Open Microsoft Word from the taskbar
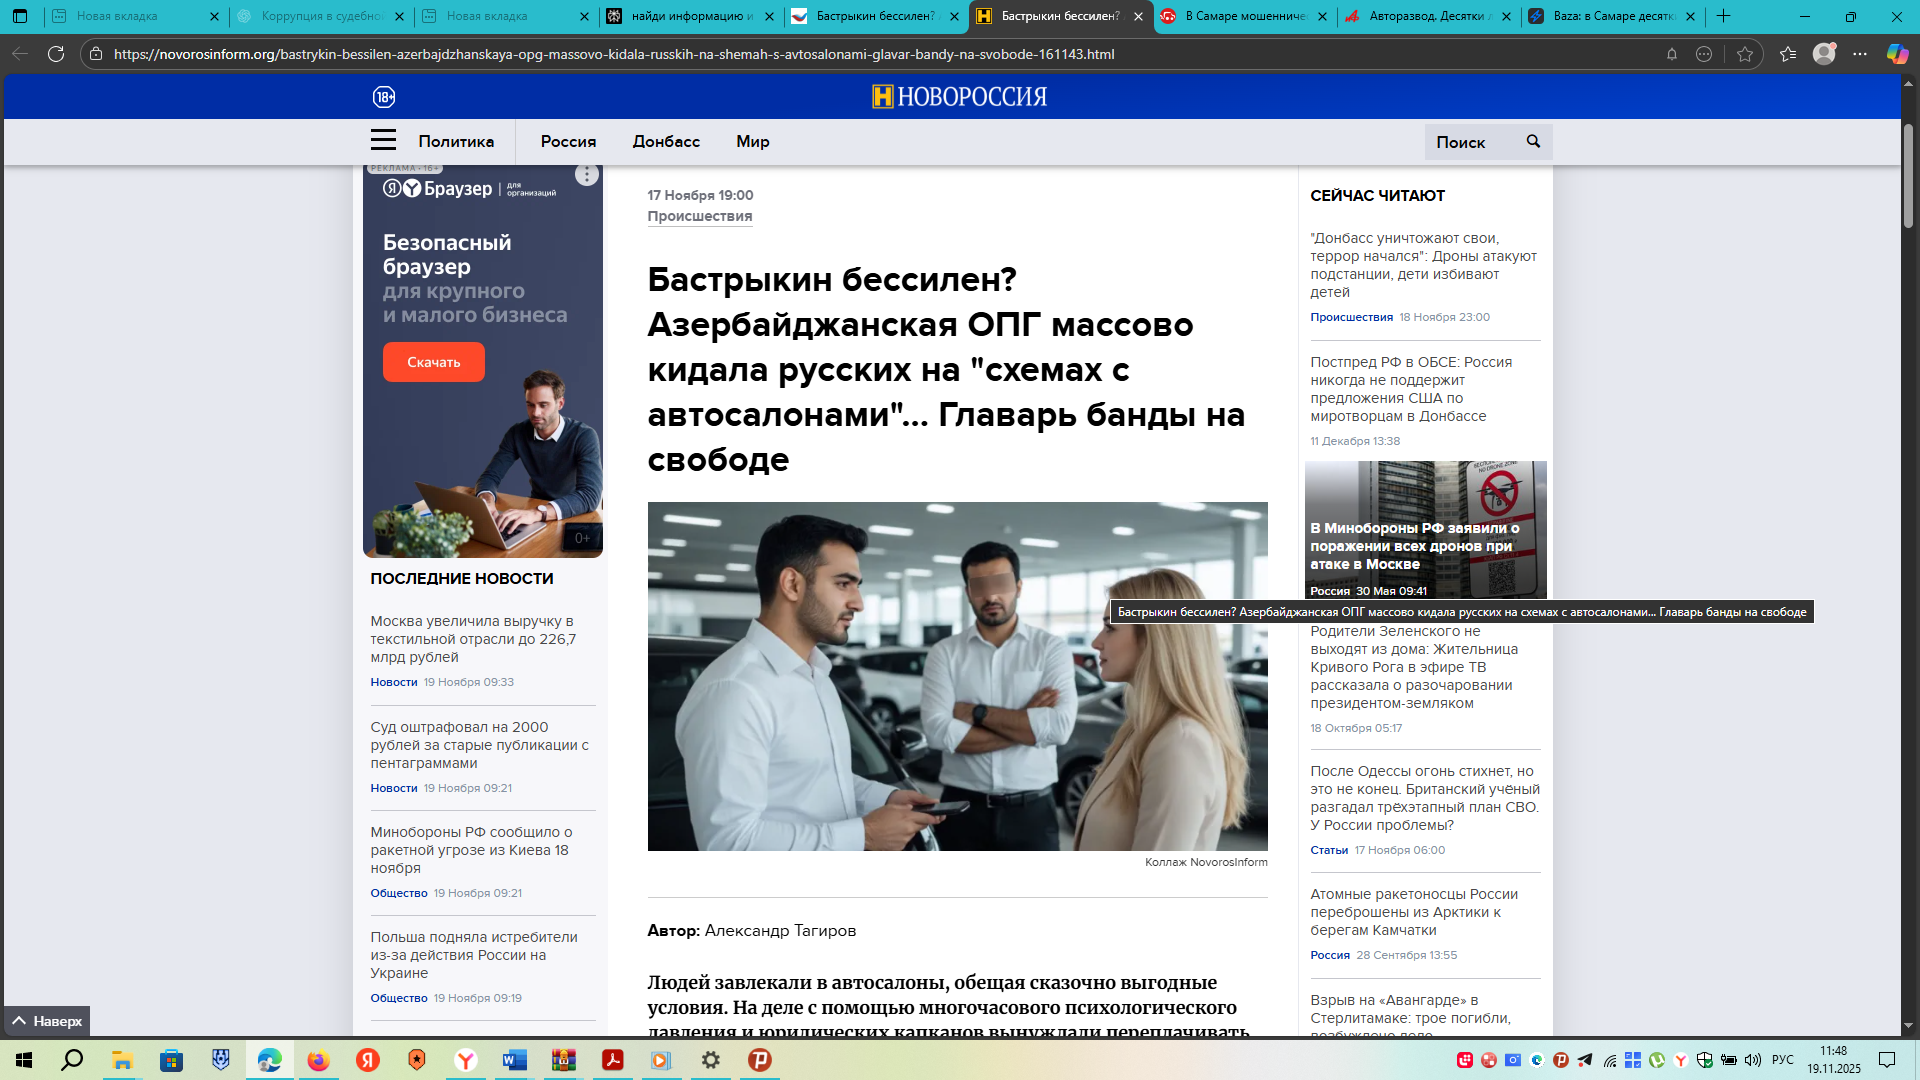1920x1080 pixels. 514,1060
